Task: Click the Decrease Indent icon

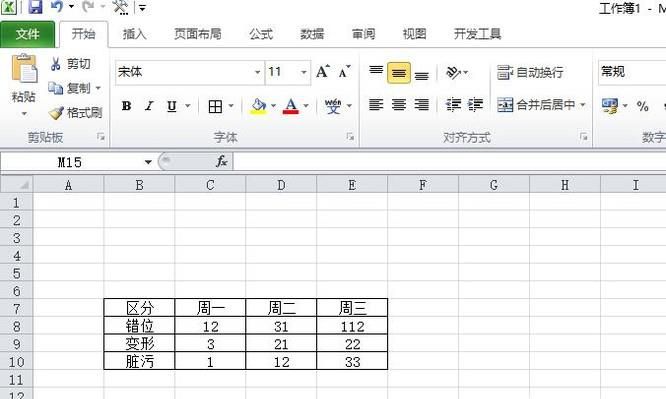Action: pos(453,105)
